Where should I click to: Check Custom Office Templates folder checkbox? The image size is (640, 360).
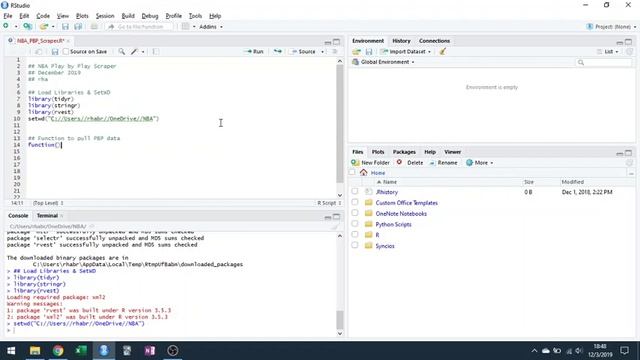pyautogui.click(x=355, y=202)
